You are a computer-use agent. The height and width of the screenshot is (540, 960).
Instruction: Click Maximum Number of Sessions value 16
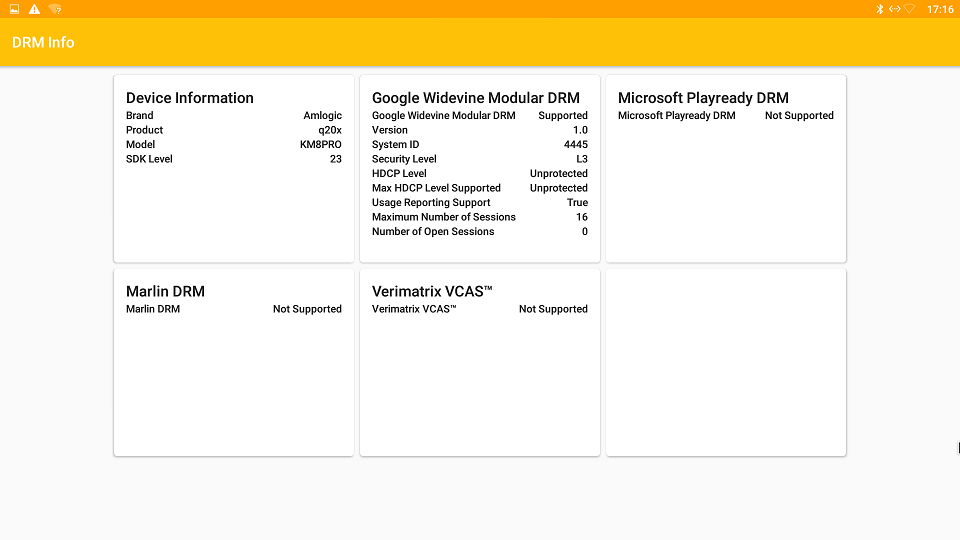[582, 217]
